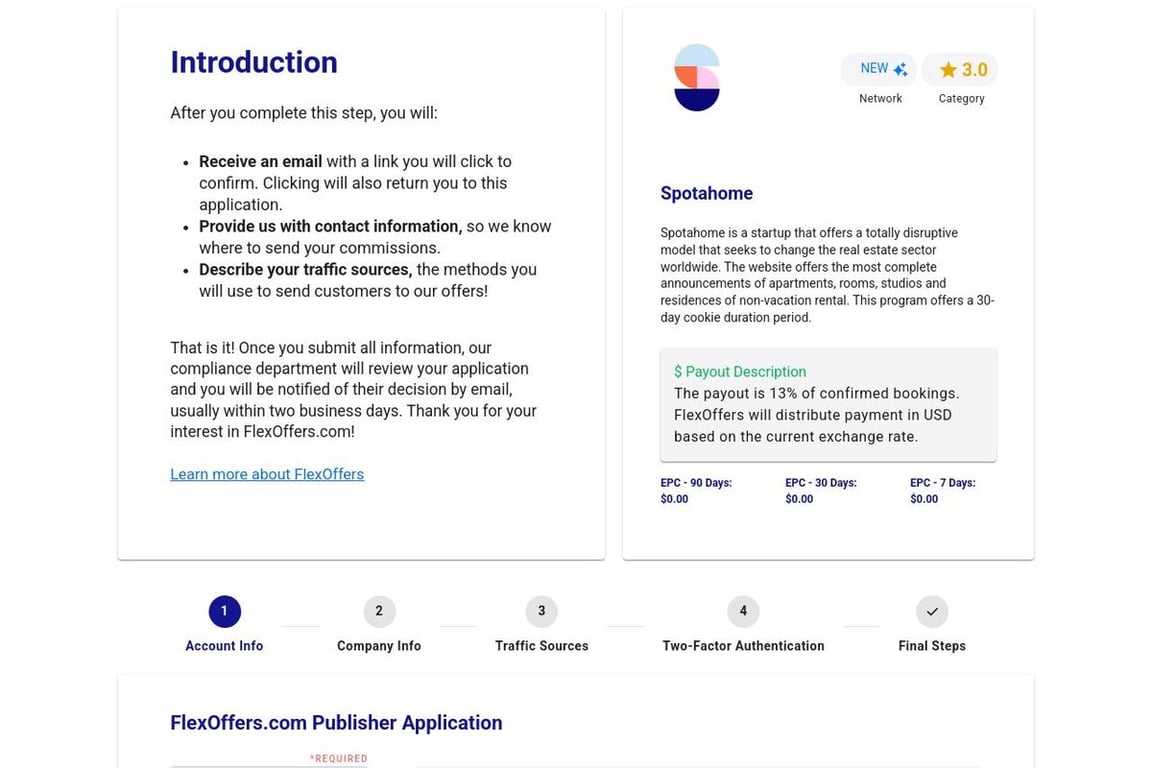This screenshot has width=1152, height=768.
Task: Select step 4 Two-Factor Authentication circle
Action: 743,611
